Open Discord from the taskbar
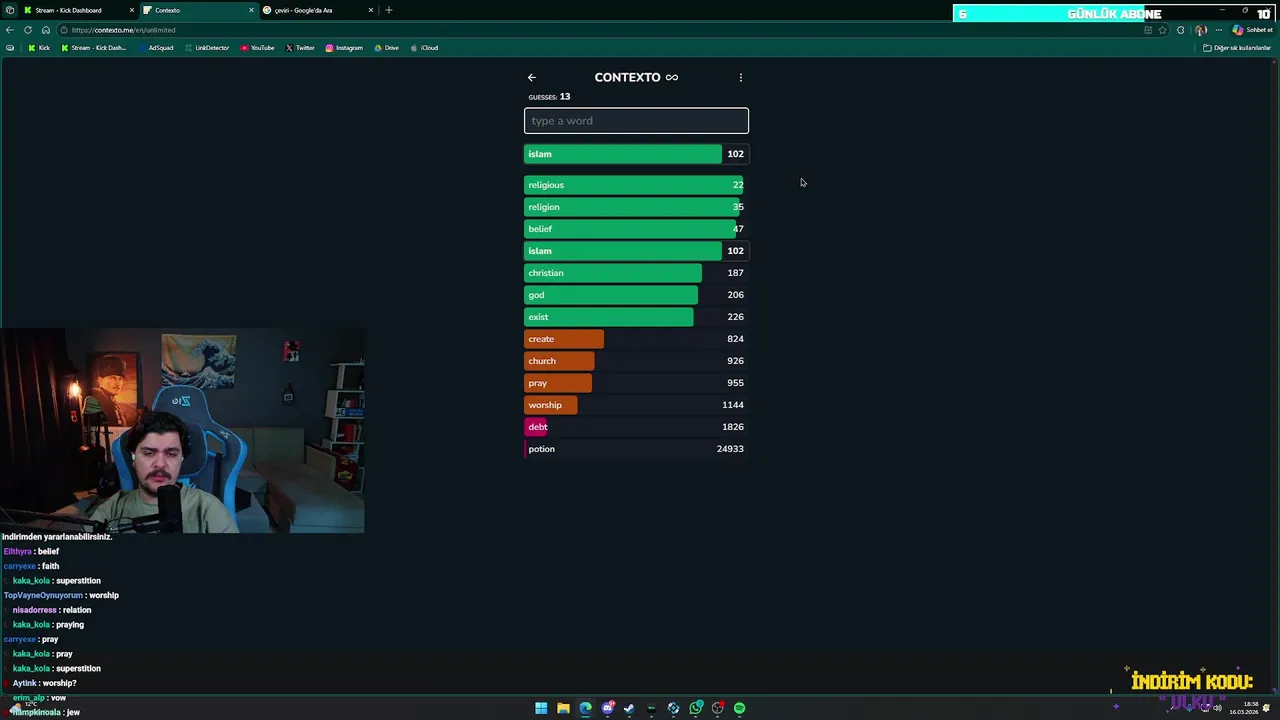The height and width of the screenshot is (720, 1280). click(607, 708)
